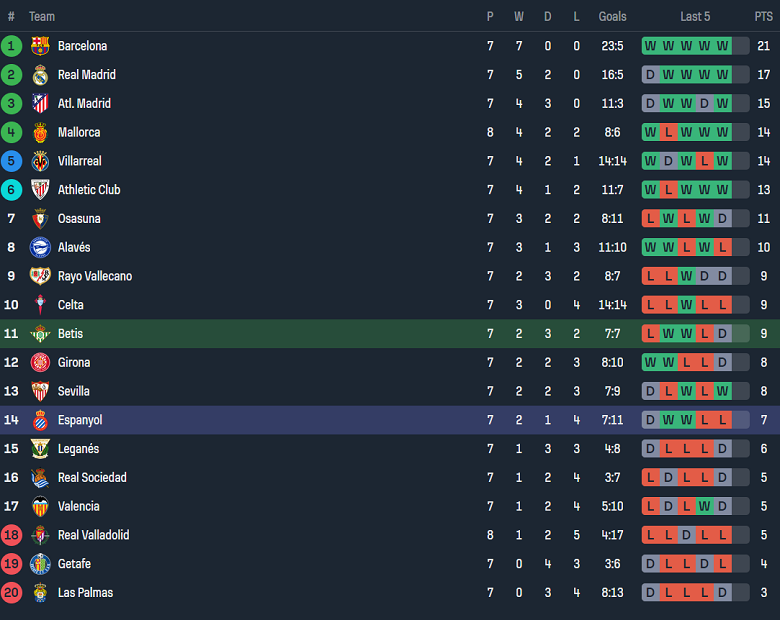Click Sevilla's first form result, a draw
Image resolution: width=780 pixels, height=620 pixels.
(x=650, y=391)
